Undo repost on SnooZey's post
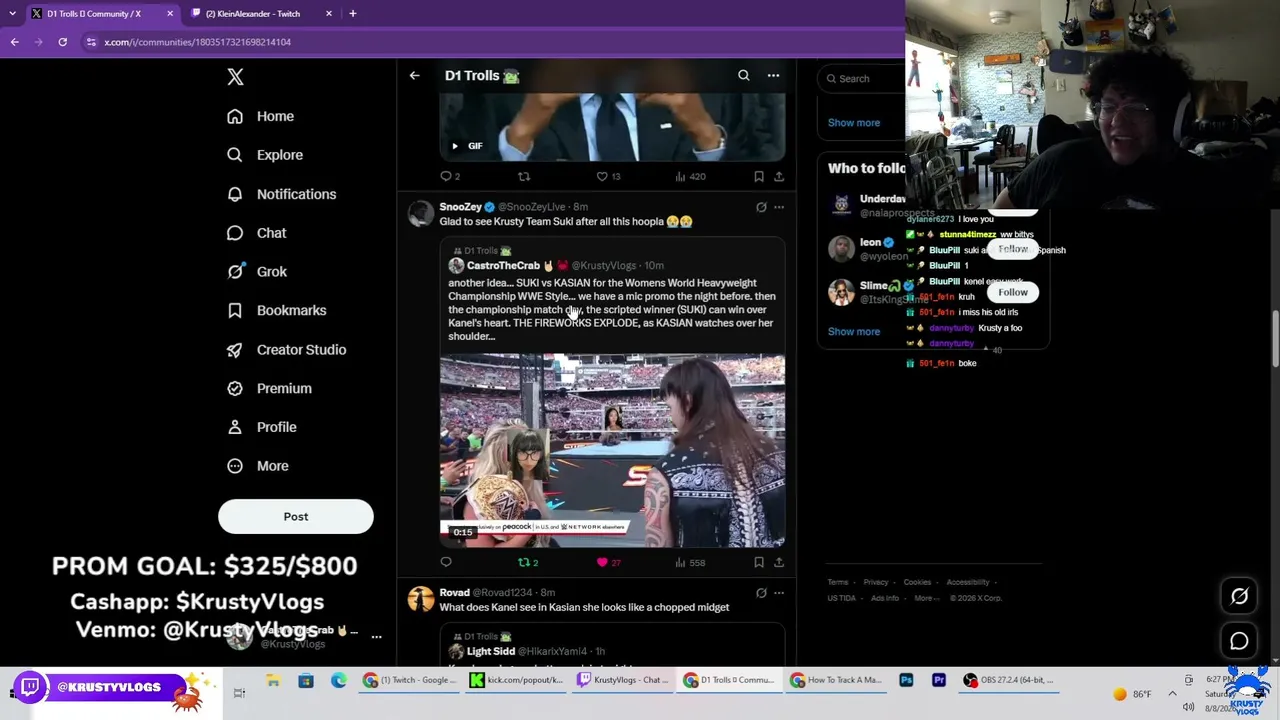The width and height of the screenshot is (1280, 720). (x=528, y=562)
